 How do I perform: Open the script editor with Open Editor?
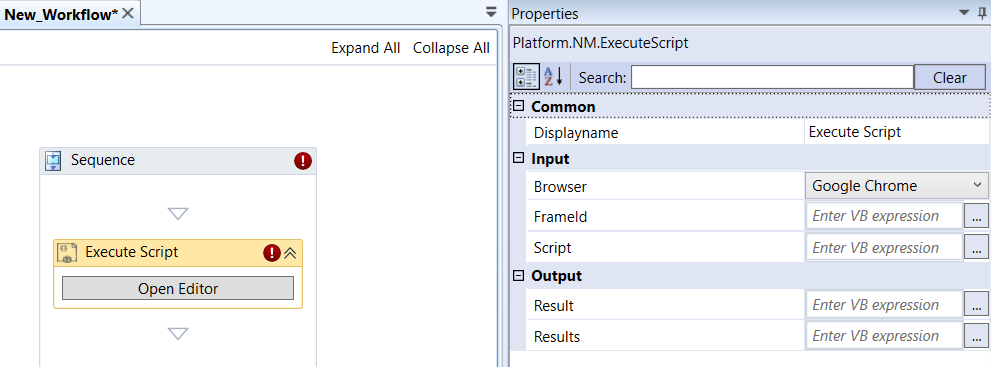point(178,289)
